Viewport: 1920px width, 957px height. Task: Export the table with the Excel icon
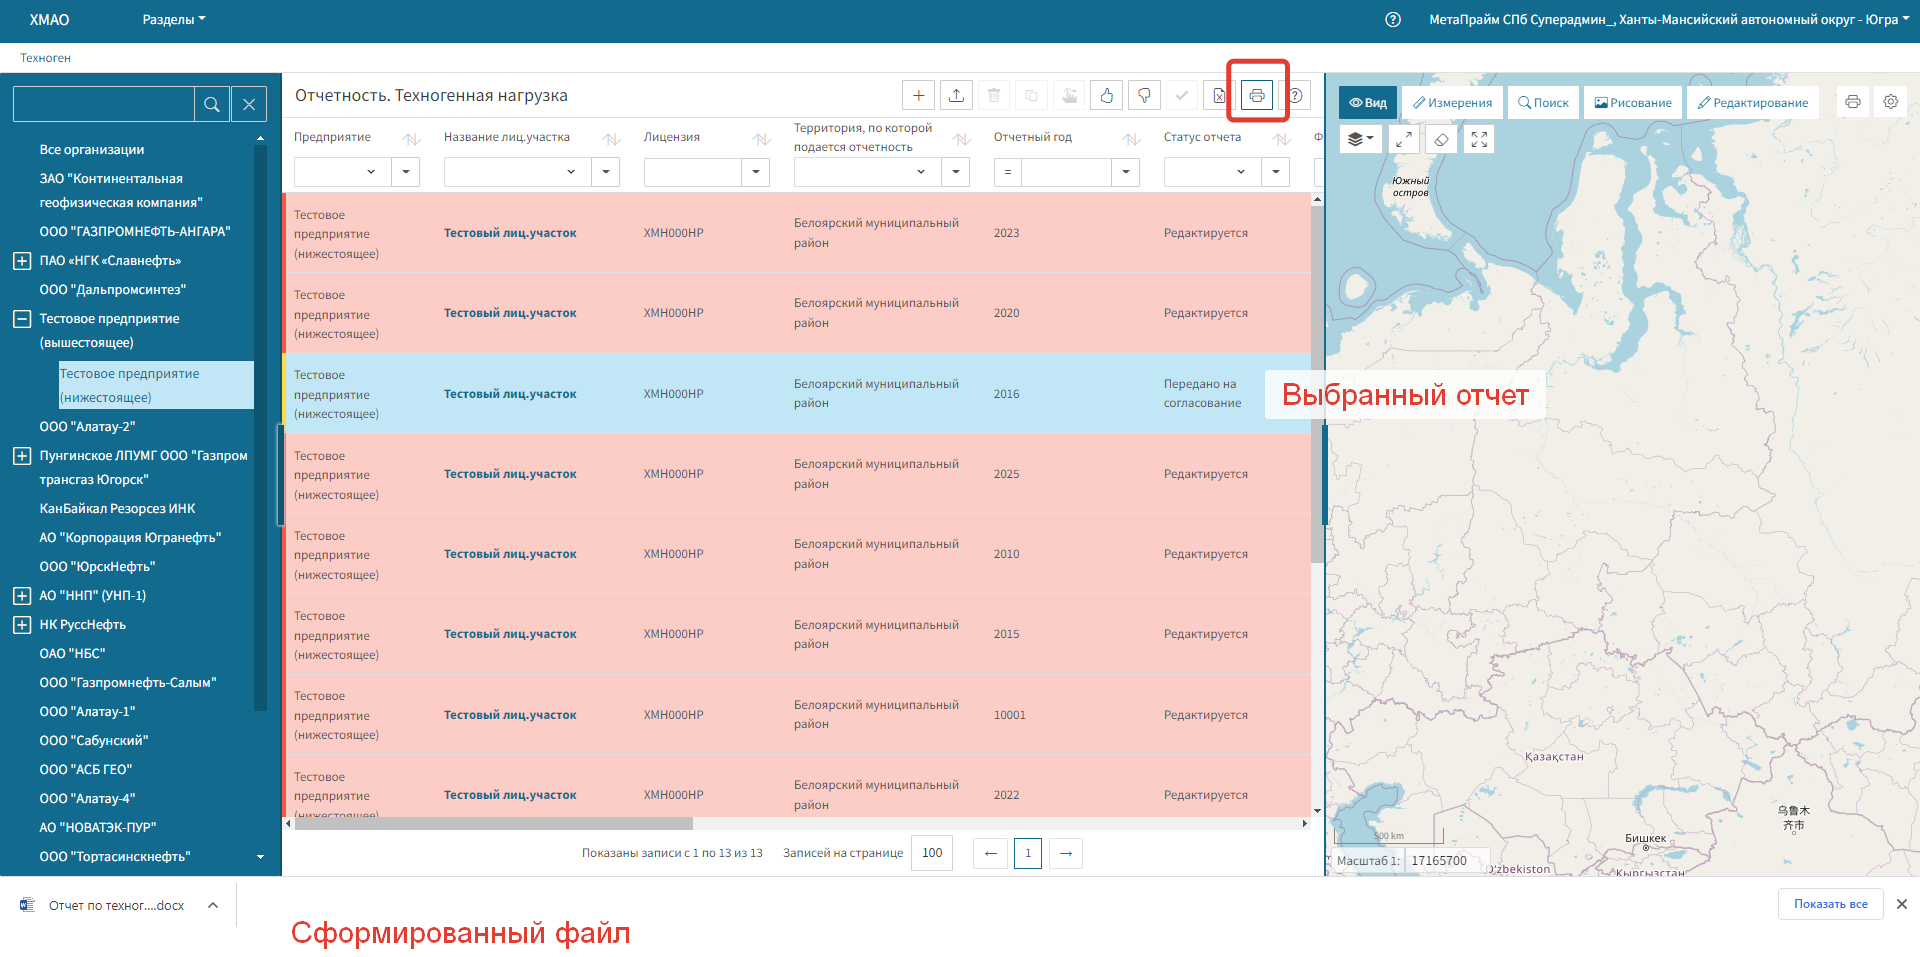[1219, 96]
